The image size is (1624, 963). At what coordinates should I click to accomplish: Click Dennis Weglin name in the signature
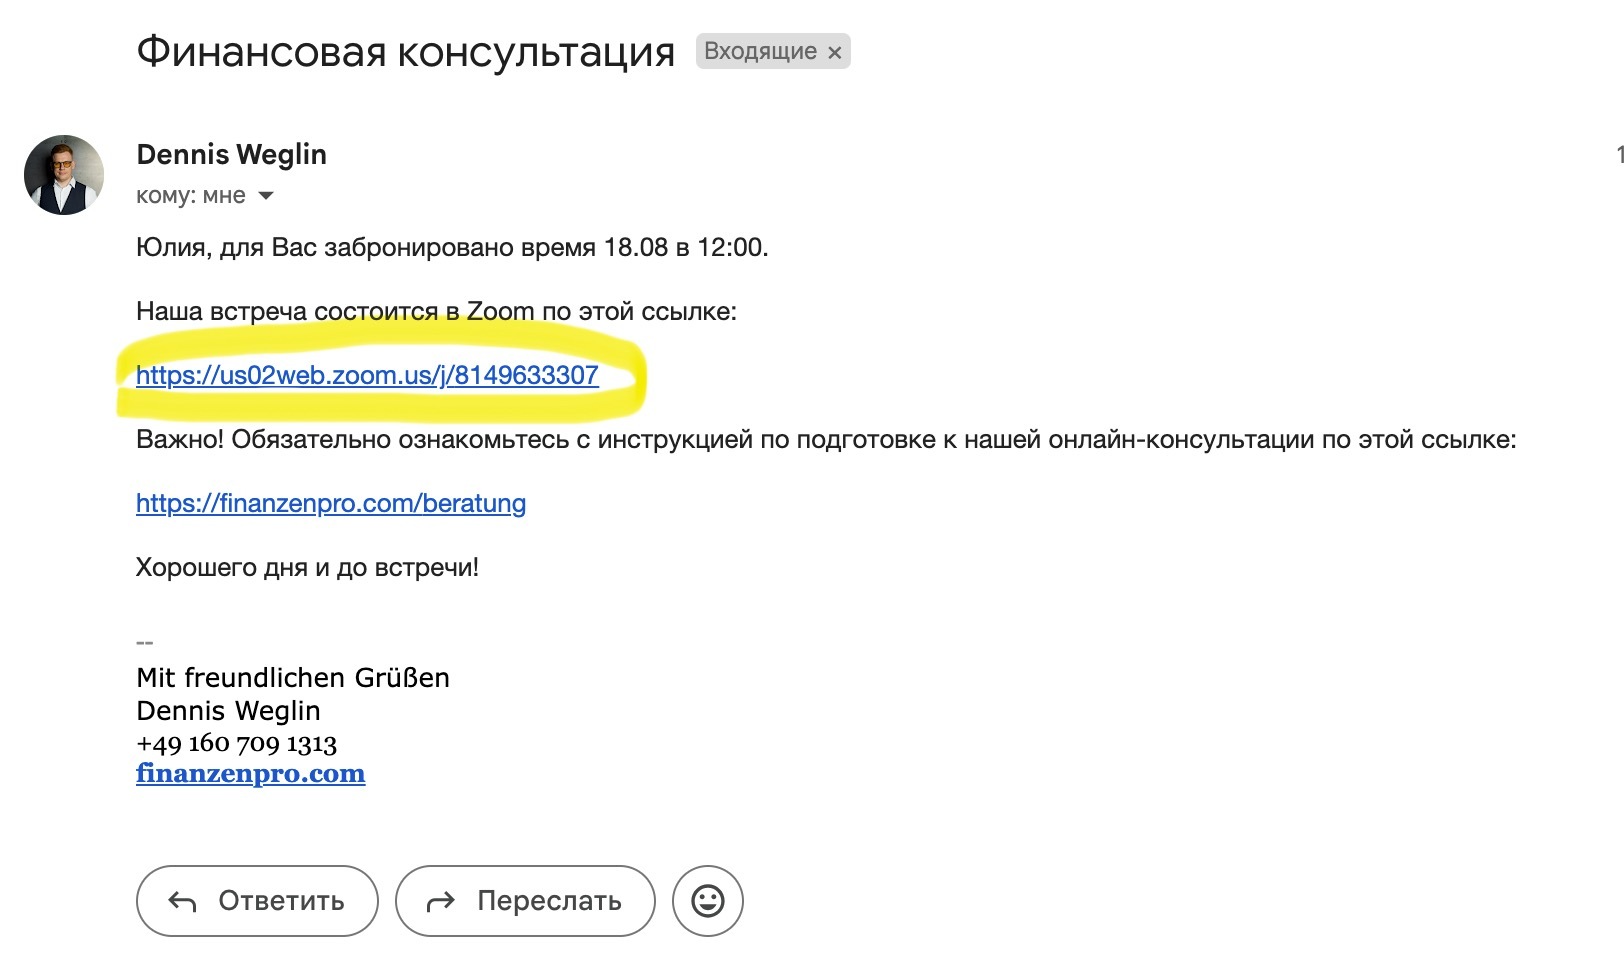point(228,711)
